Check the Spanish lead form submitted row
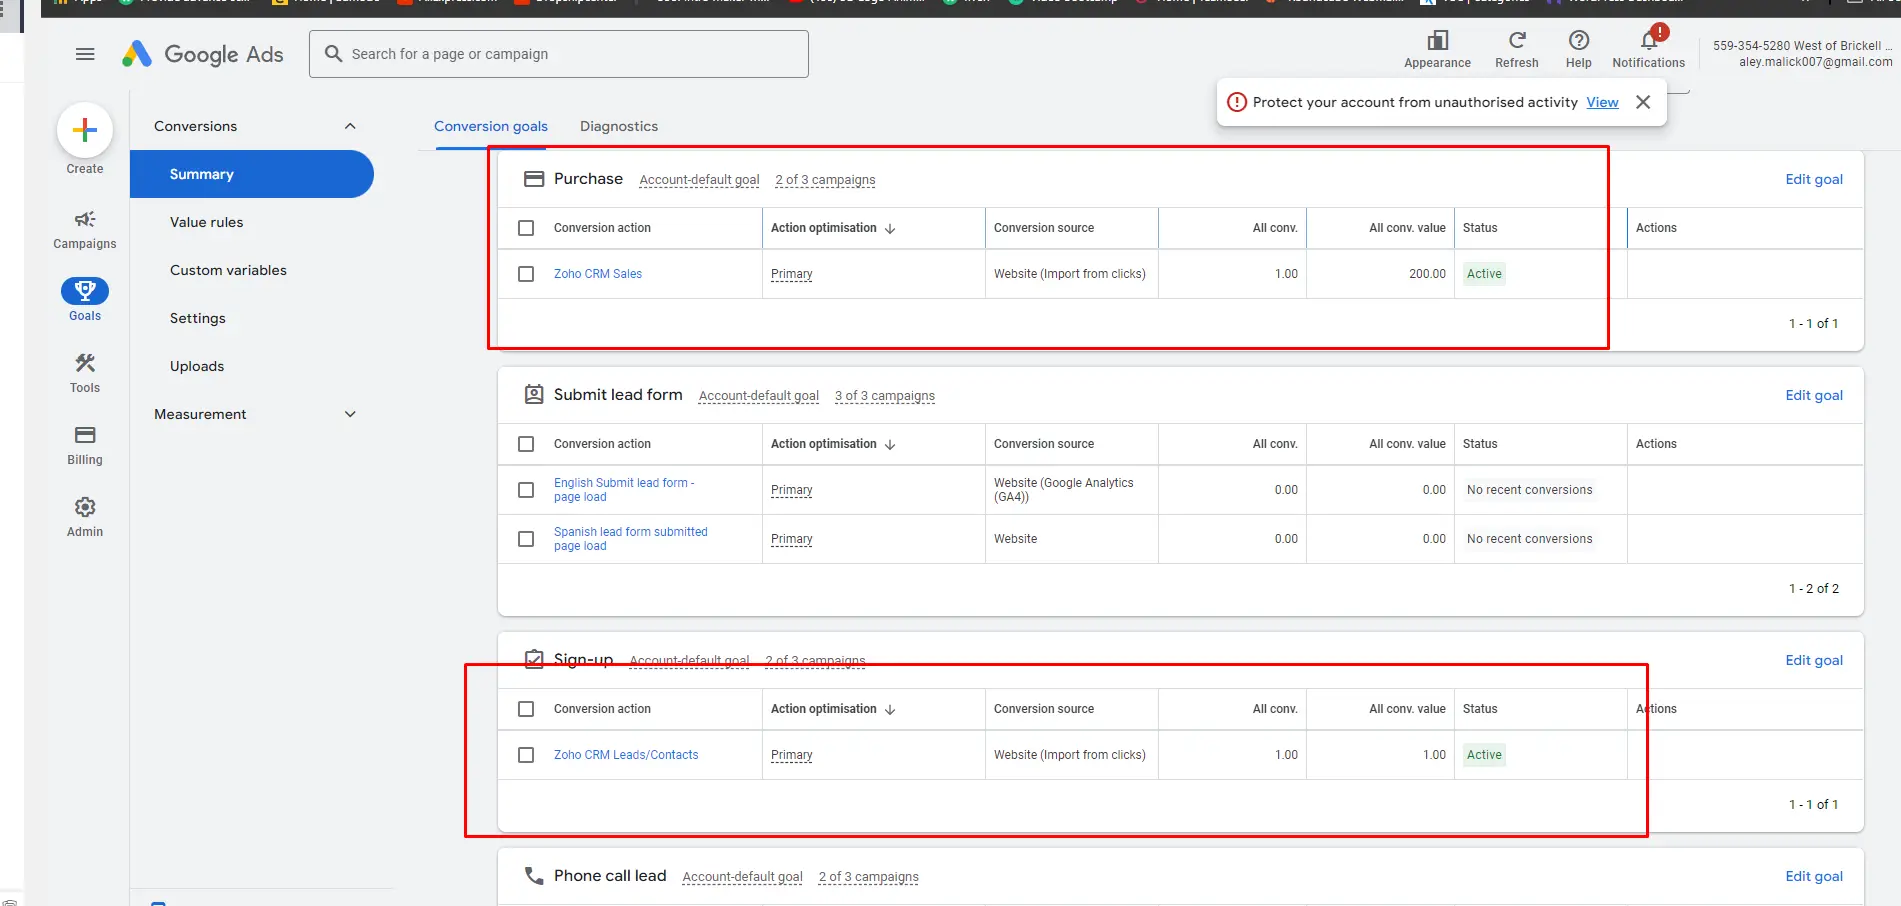The image size is (1901, 906). (x=526, y=539)
